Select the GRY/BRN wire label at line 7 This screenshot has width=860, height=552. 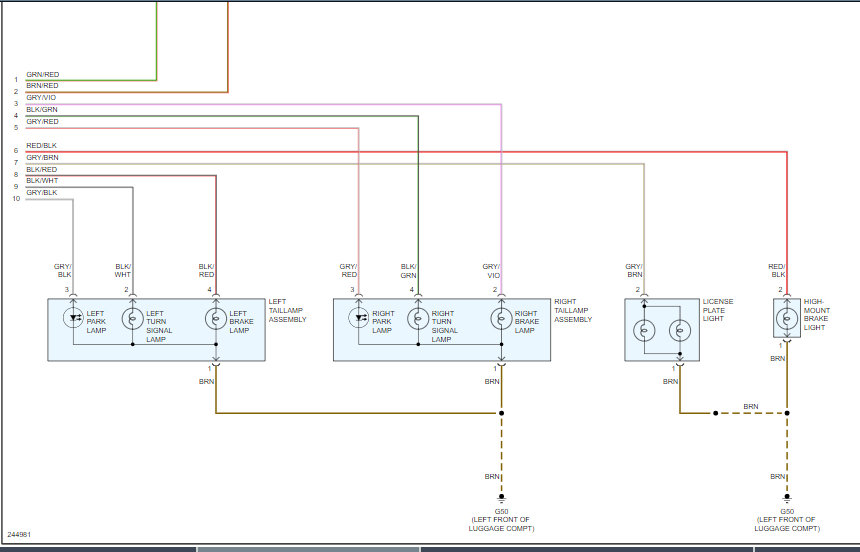42,158
